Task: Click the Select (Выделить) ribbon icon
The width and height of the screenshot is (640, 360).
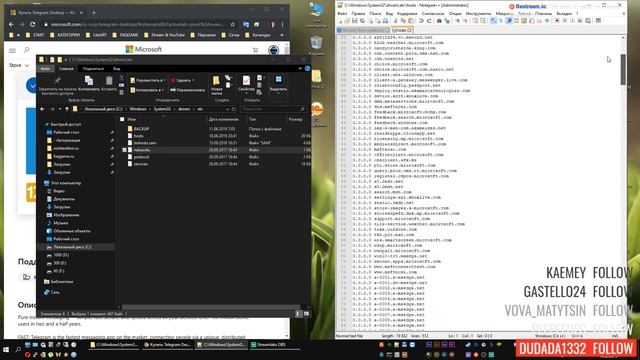Action: (278, 79)
